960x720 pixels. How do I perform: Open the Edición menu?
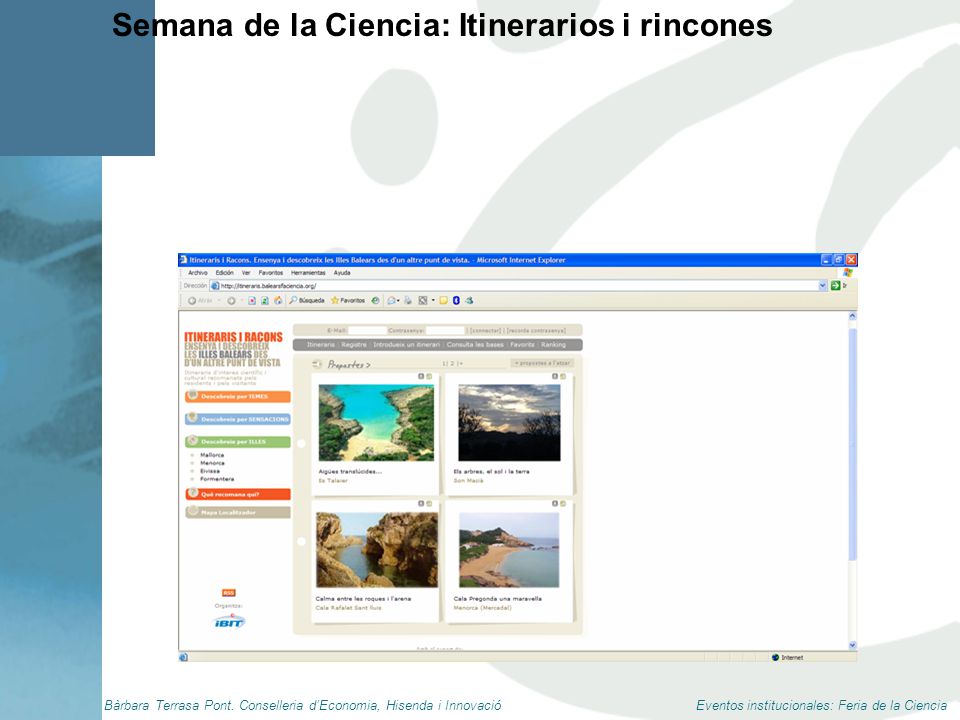tap(225, 273)
